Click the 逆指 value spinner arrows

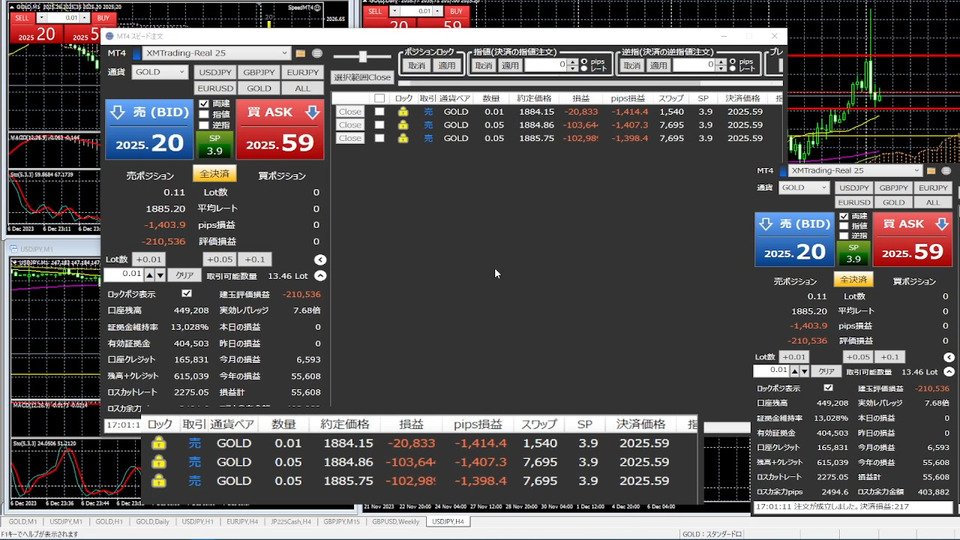[722, 65]
